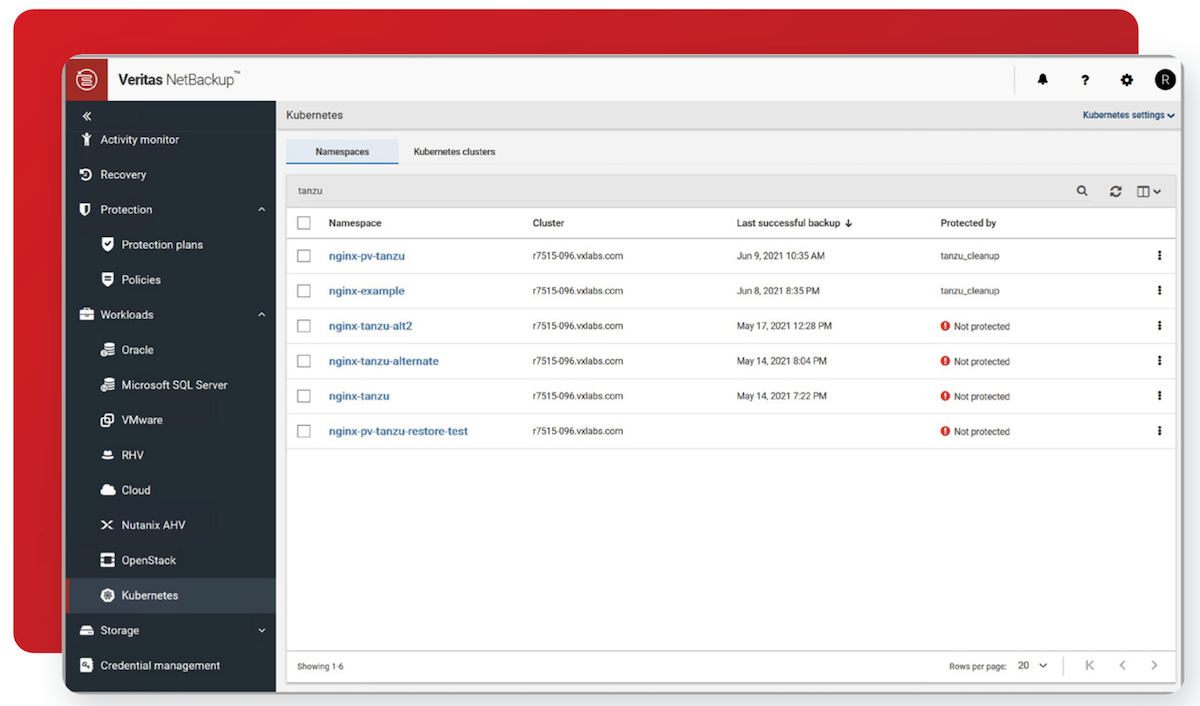Open the nginx-example namespace link
The width and height of the screenshot is (1200, 706).
pyautogui.click(x=367, y=291)
